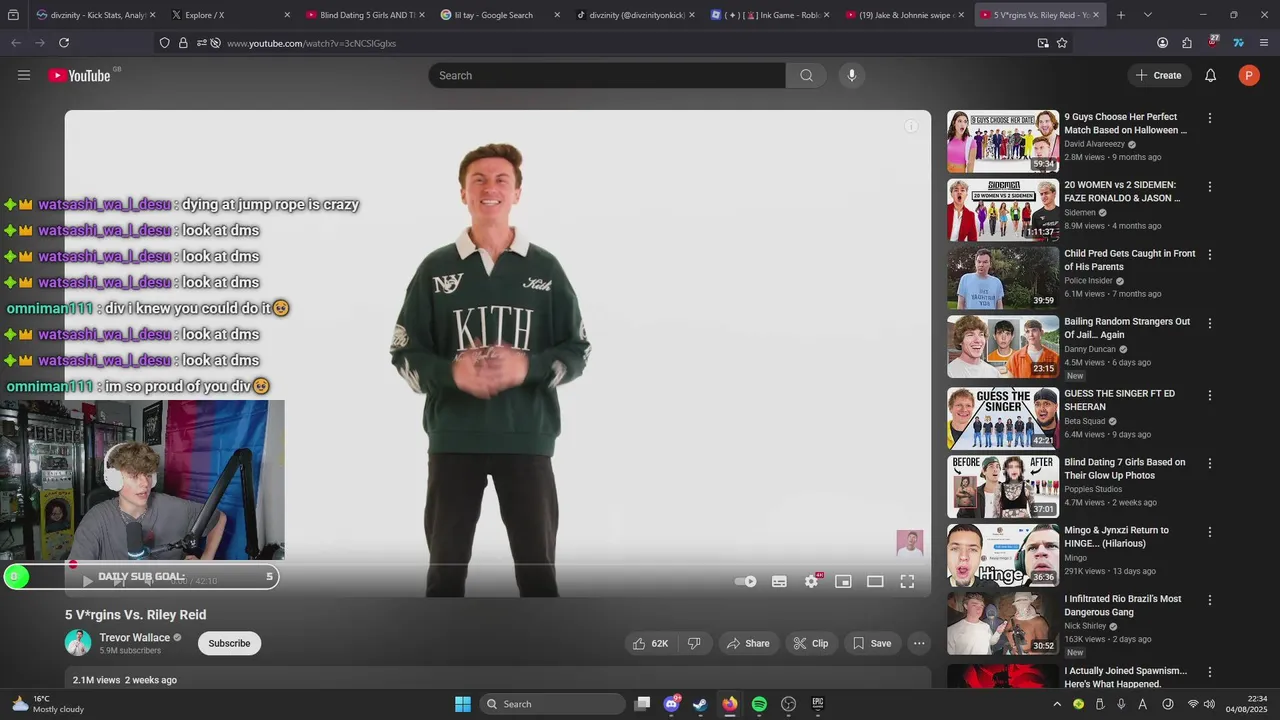Open Steam from the taskbar
The image size is (1280, 720).
click(700, 704)
